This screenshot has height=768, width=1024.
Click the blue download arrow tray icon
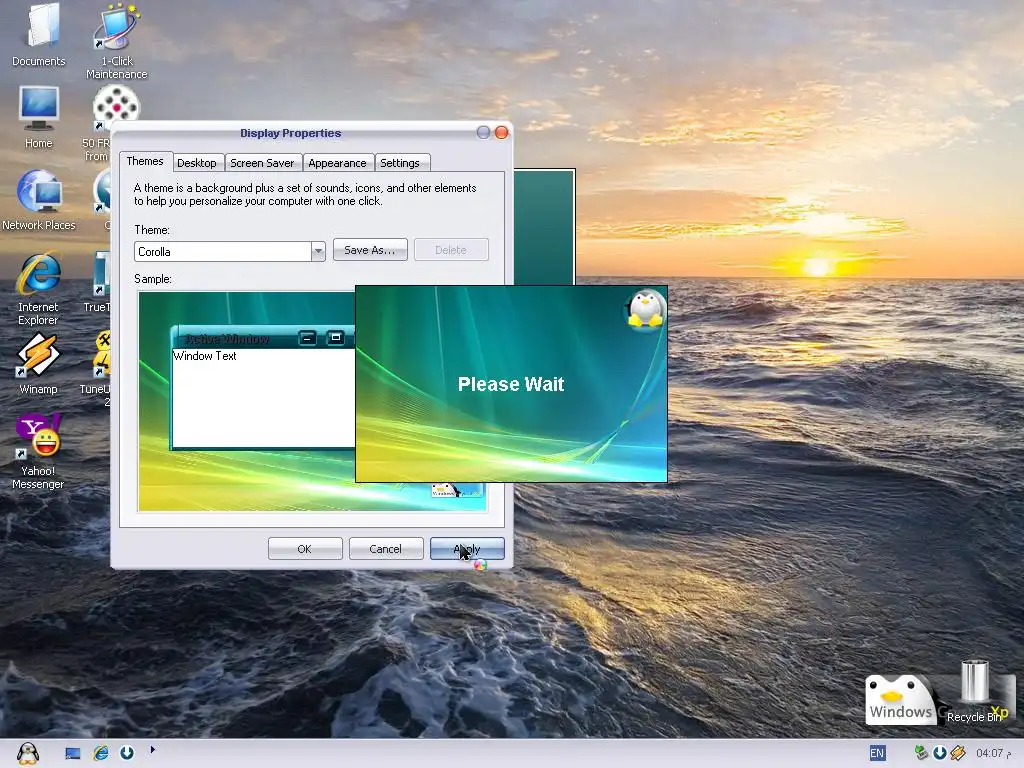click(x=940, y=754)
